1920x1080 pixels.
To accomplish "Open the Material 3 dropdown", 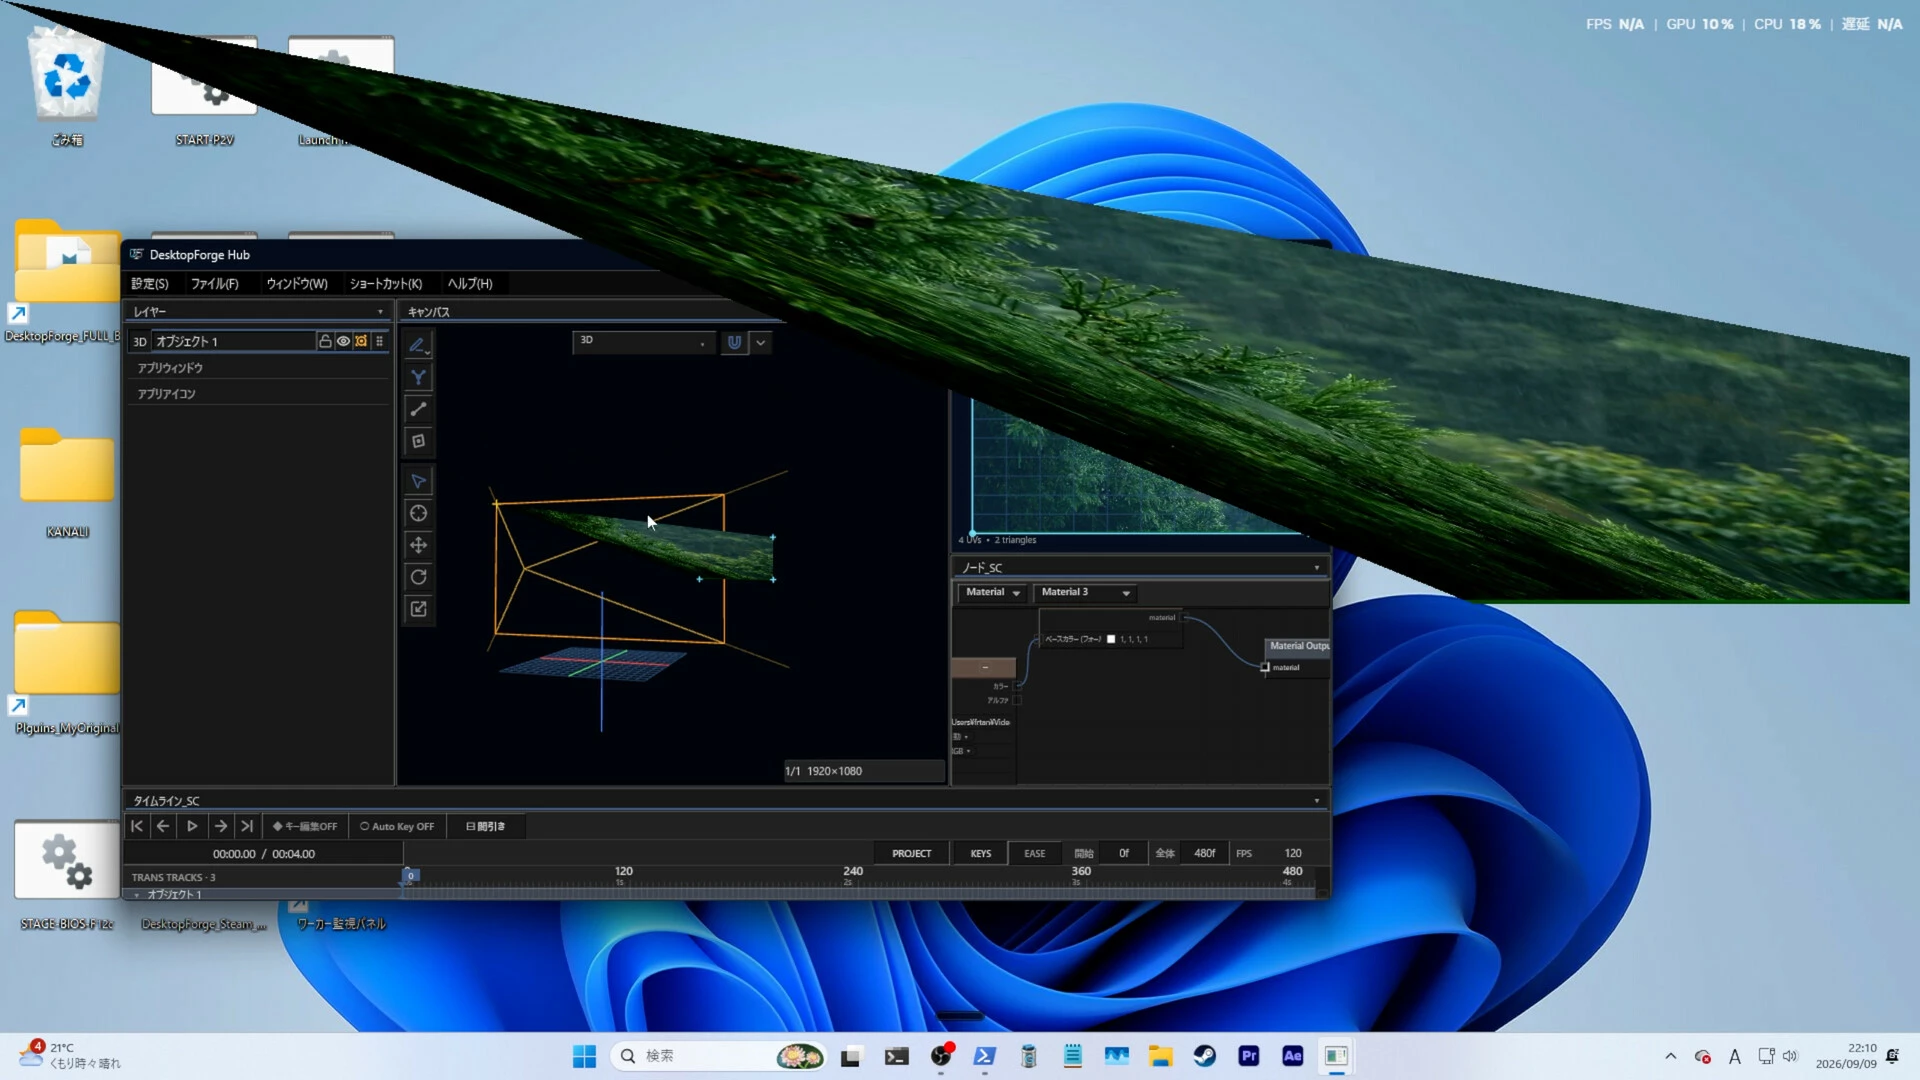I will (1085, 592).
